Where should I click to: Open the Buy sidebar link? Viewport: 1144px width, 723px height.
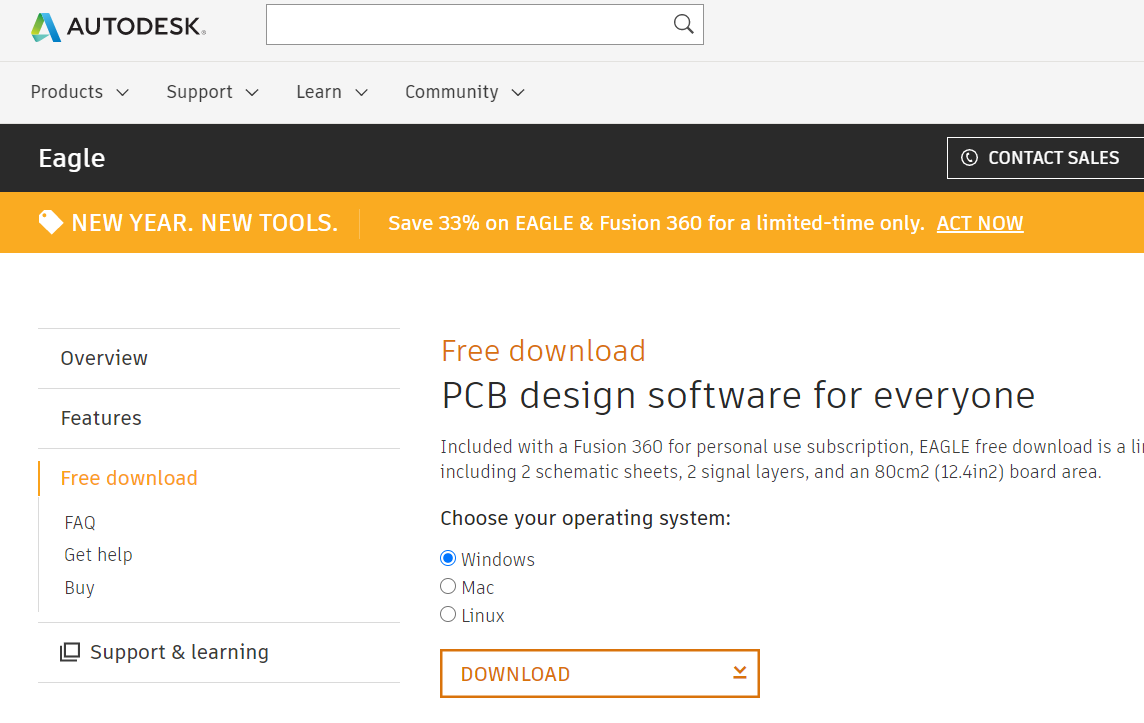click(79, 587)
